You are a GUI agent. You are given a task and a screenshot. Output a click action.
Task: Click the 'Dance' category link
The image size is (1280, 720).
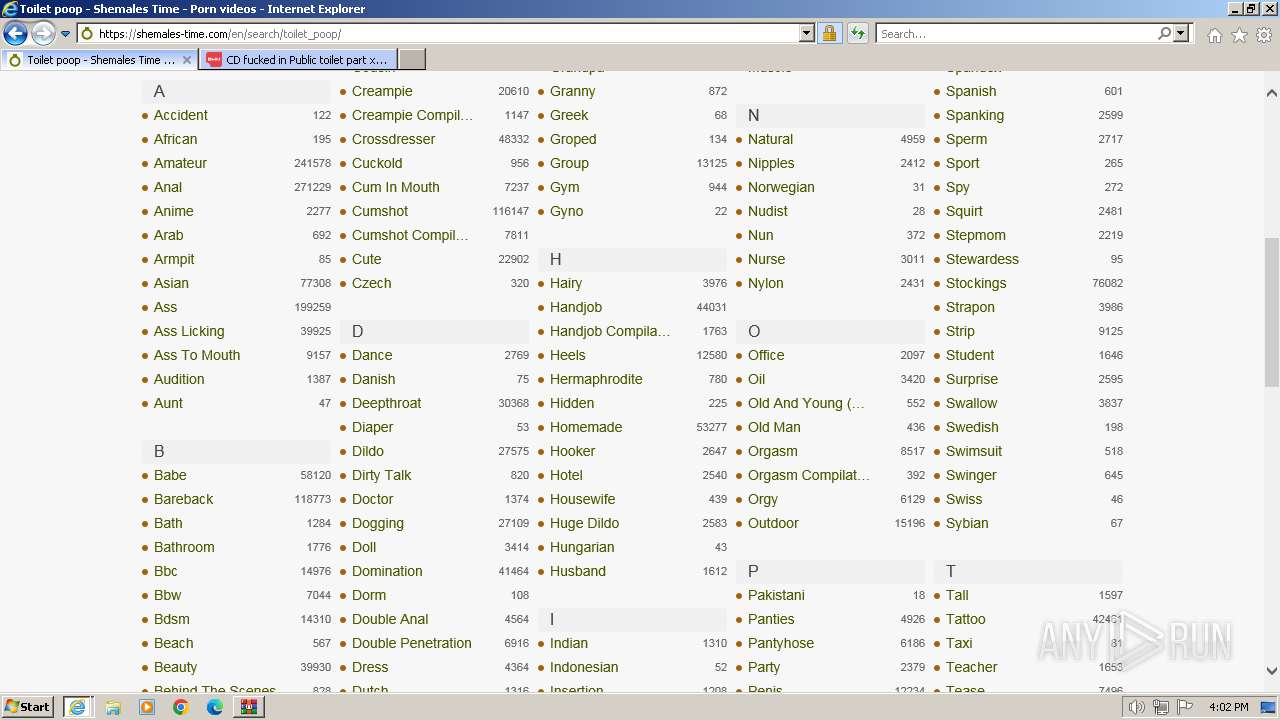(x=372, y=355)
